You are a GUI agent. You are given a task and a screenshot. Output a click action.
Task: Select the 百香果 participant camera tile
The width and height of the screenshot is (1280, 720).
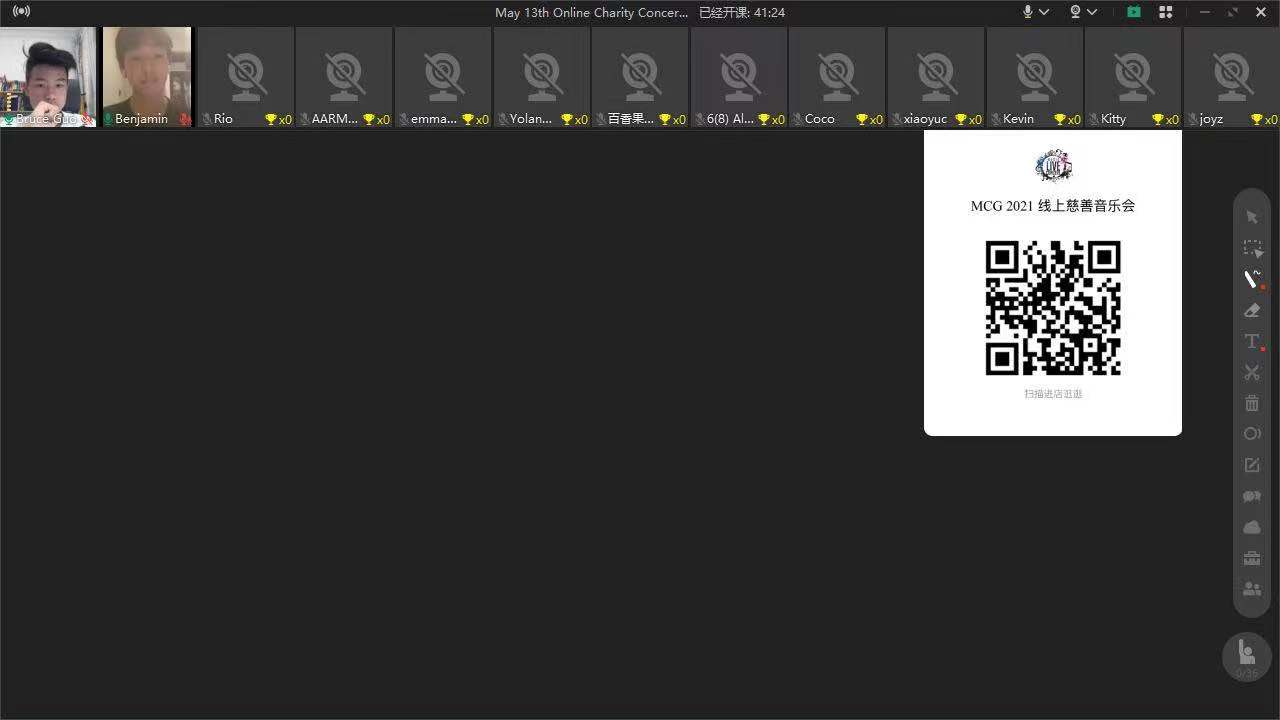640,77
